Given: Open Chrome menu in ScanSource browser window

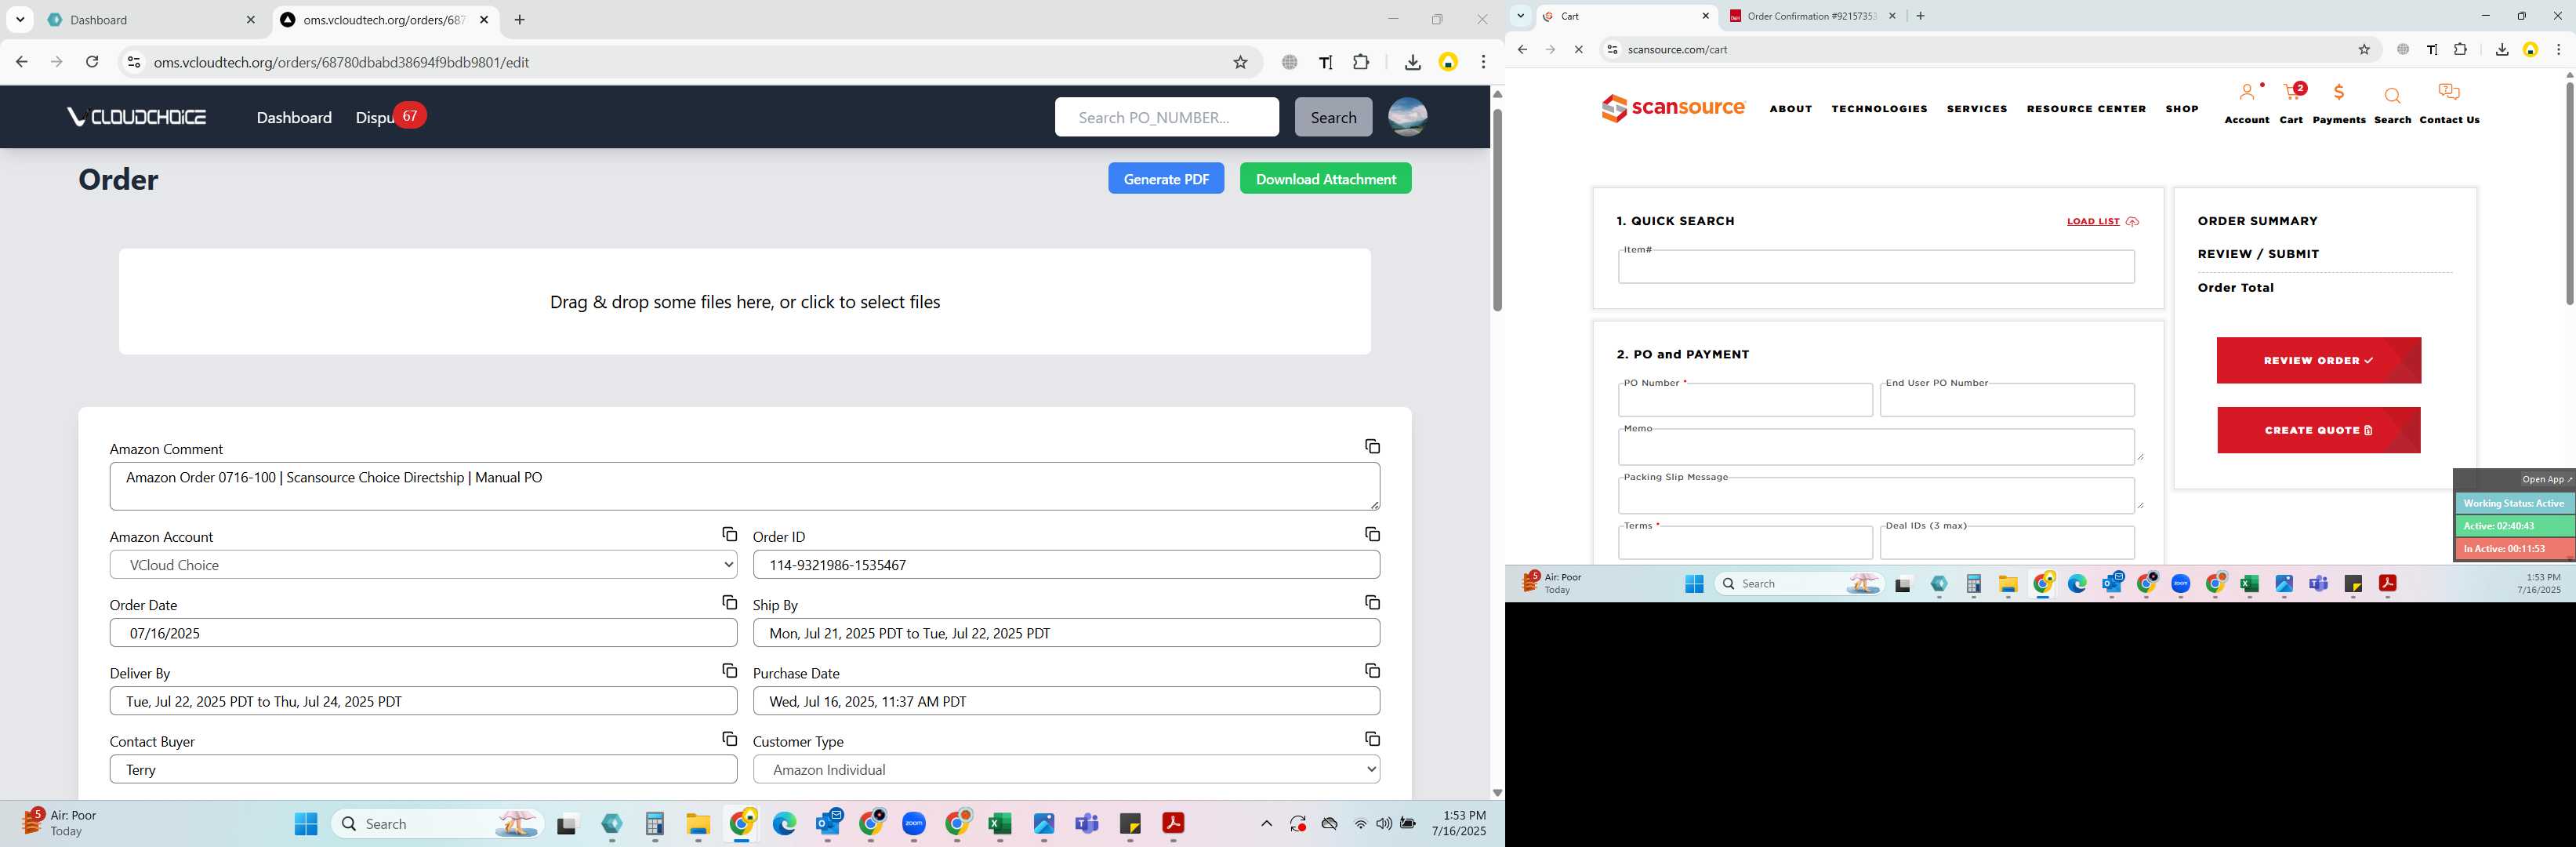Looking at the screenshot, I should tap(2558, 49).
